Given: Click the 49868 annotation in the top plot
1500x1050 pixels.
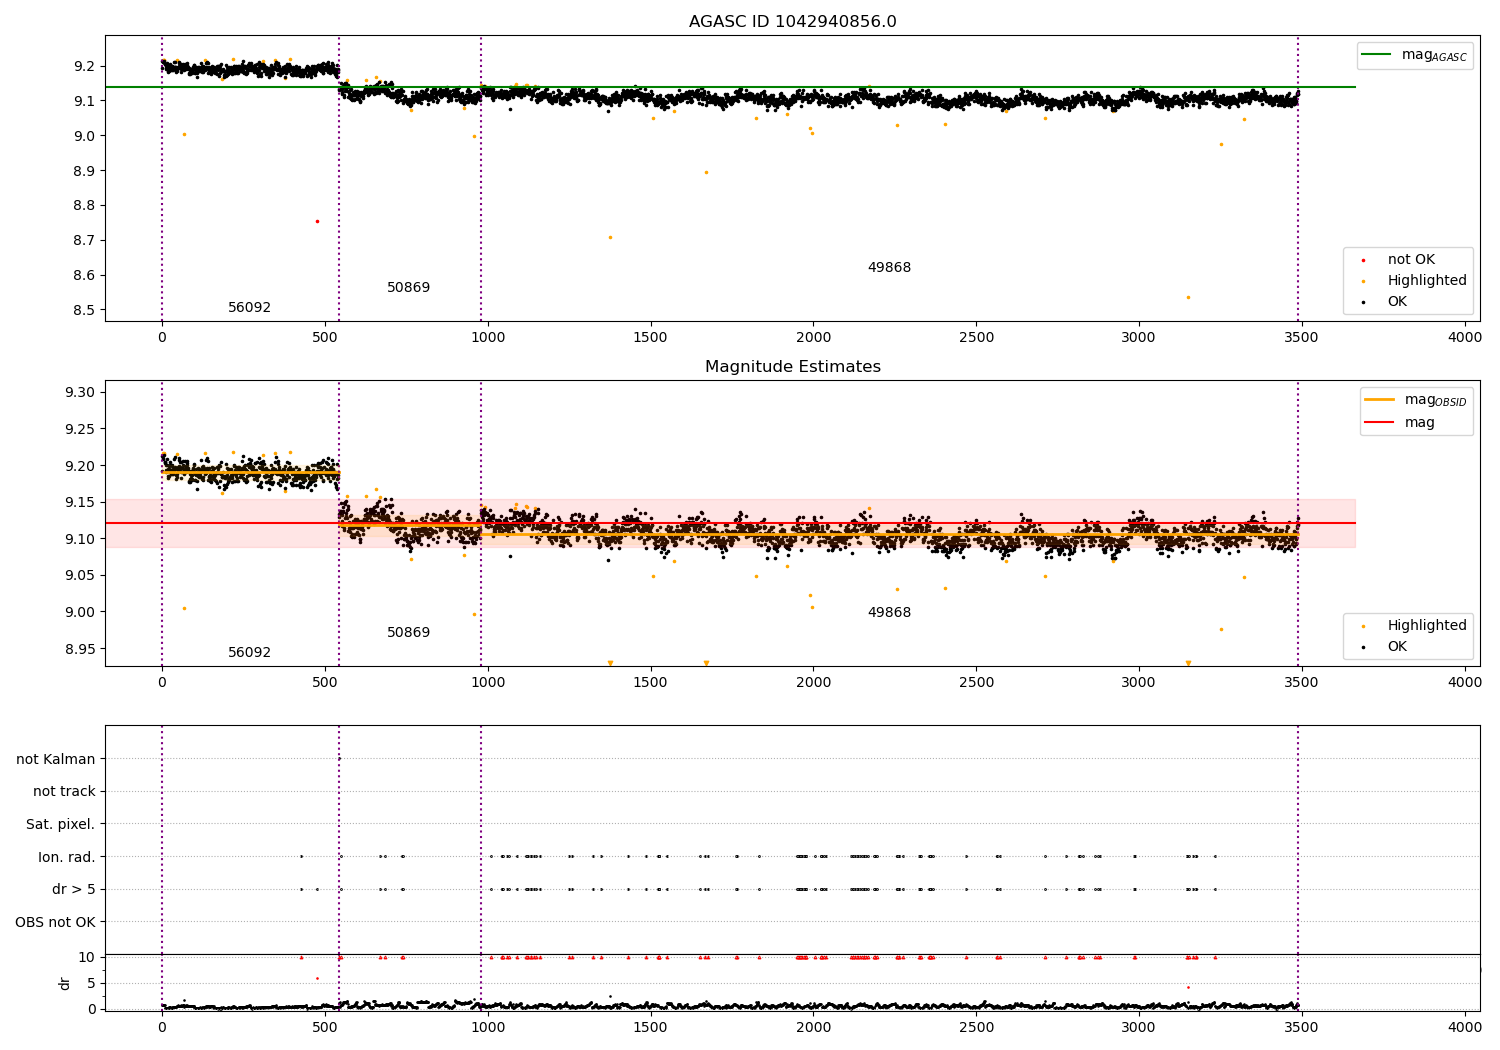Looking at the screenshot, I should coord(889,268).
